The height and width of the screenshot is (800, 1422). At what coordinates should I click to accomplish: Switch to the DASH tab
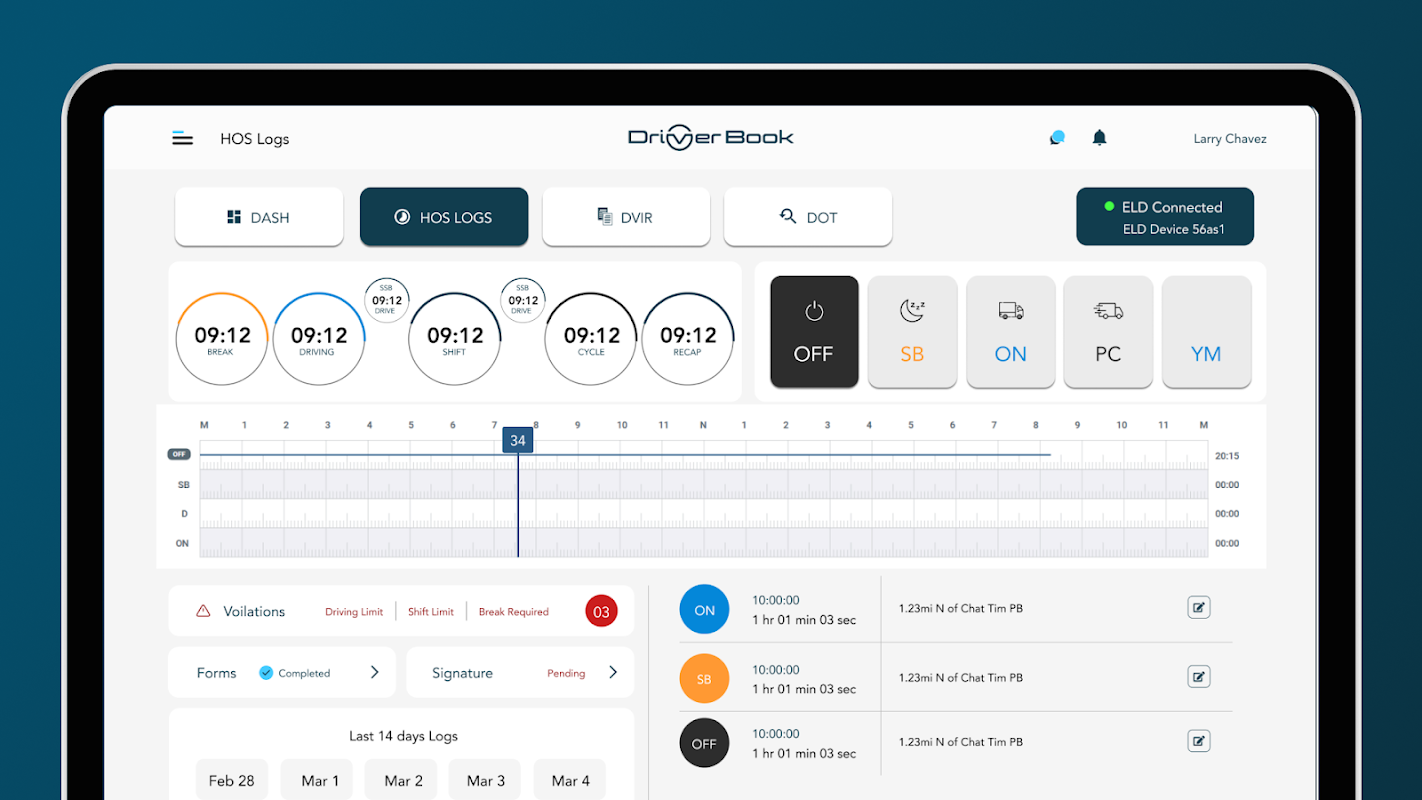tap(259, 217)
